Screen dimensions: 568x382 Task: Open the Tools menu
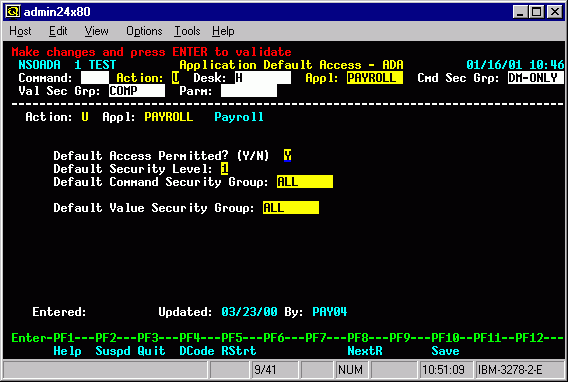point(187,32)
